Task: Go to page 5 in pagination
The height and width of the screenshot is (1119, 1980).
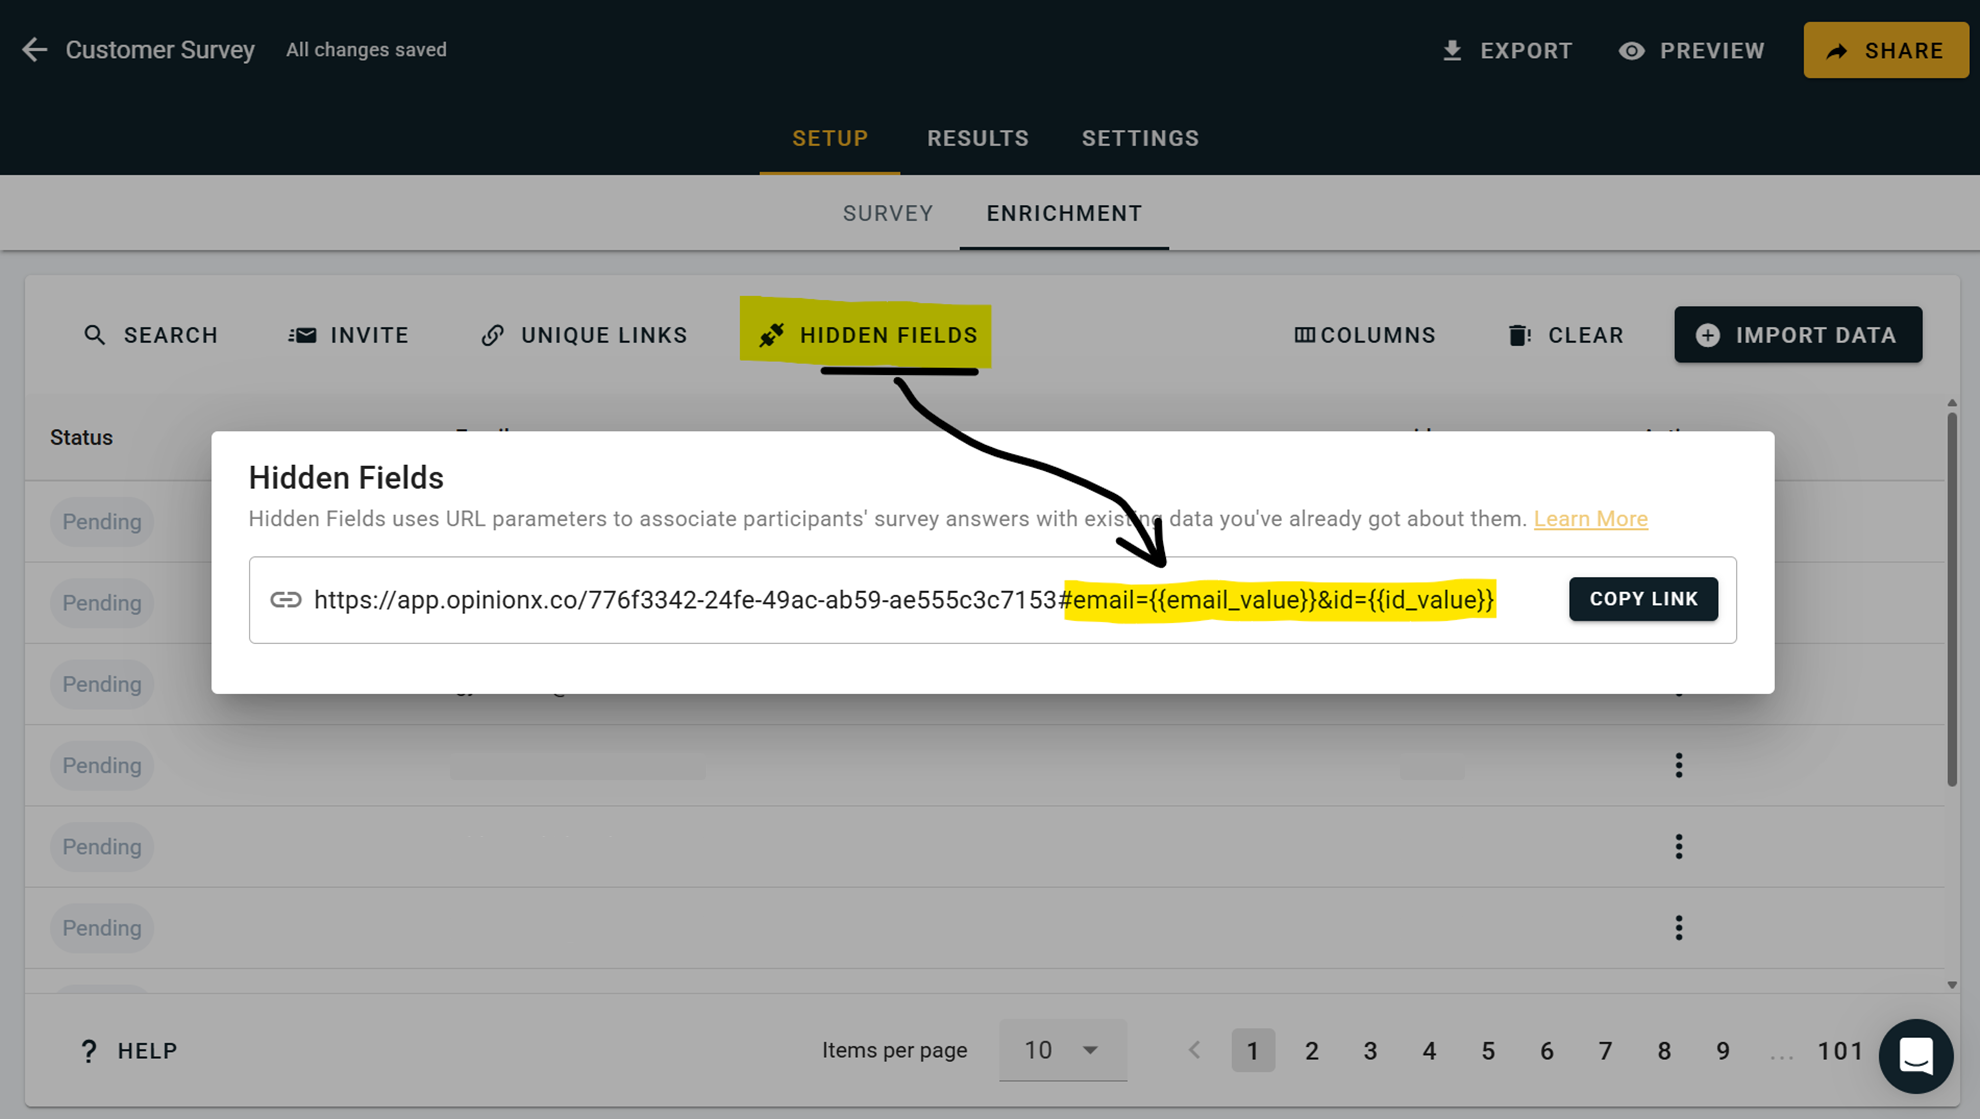Action: tap(1488, 1051)
